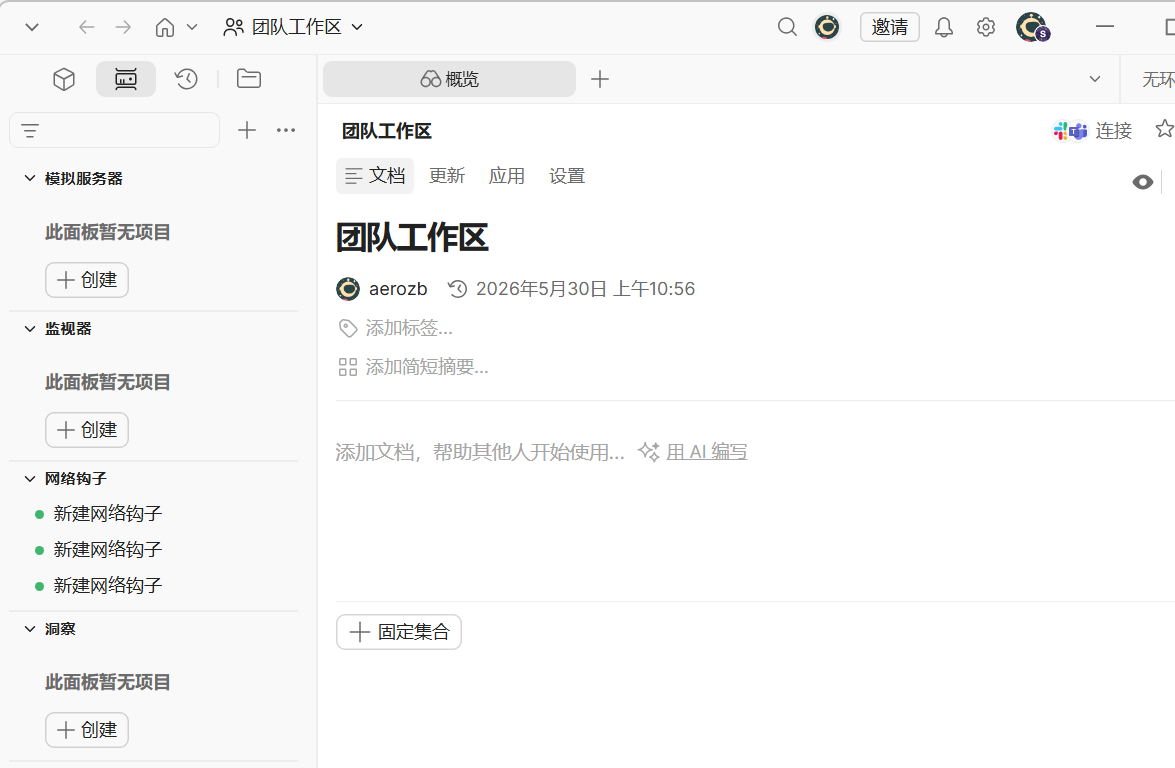The height and width of the screenshot is (768, 1175).
Task: Open the 团队工作区 workspace switcher dropdown
Action: [293, 27]
